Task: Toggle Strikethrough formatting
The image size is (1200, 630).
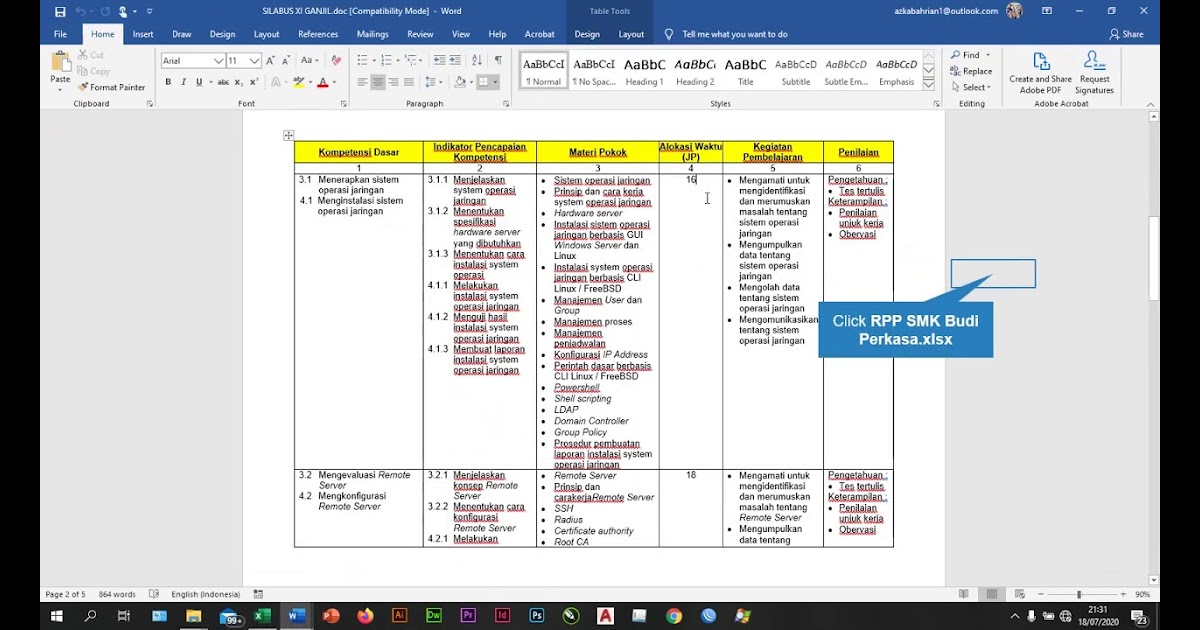Action: click(221, 82)
